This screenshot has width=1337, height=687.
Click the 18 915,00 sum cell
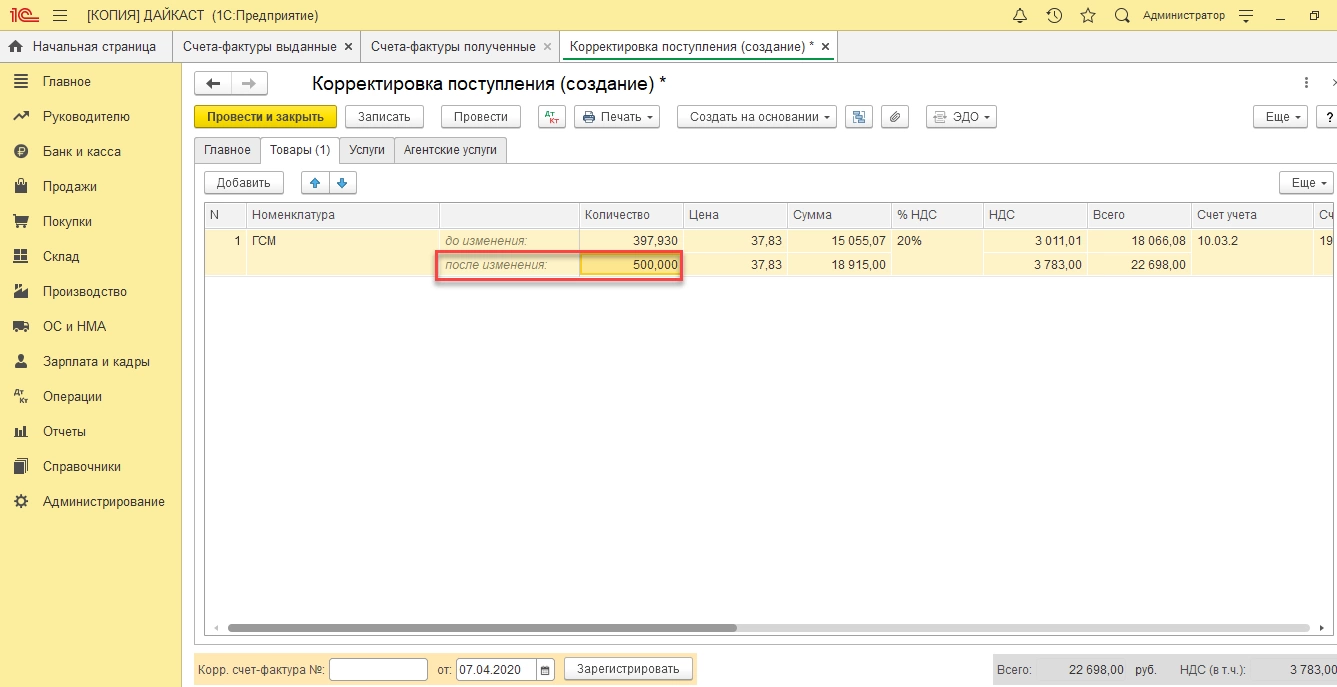tap(839, 265)
